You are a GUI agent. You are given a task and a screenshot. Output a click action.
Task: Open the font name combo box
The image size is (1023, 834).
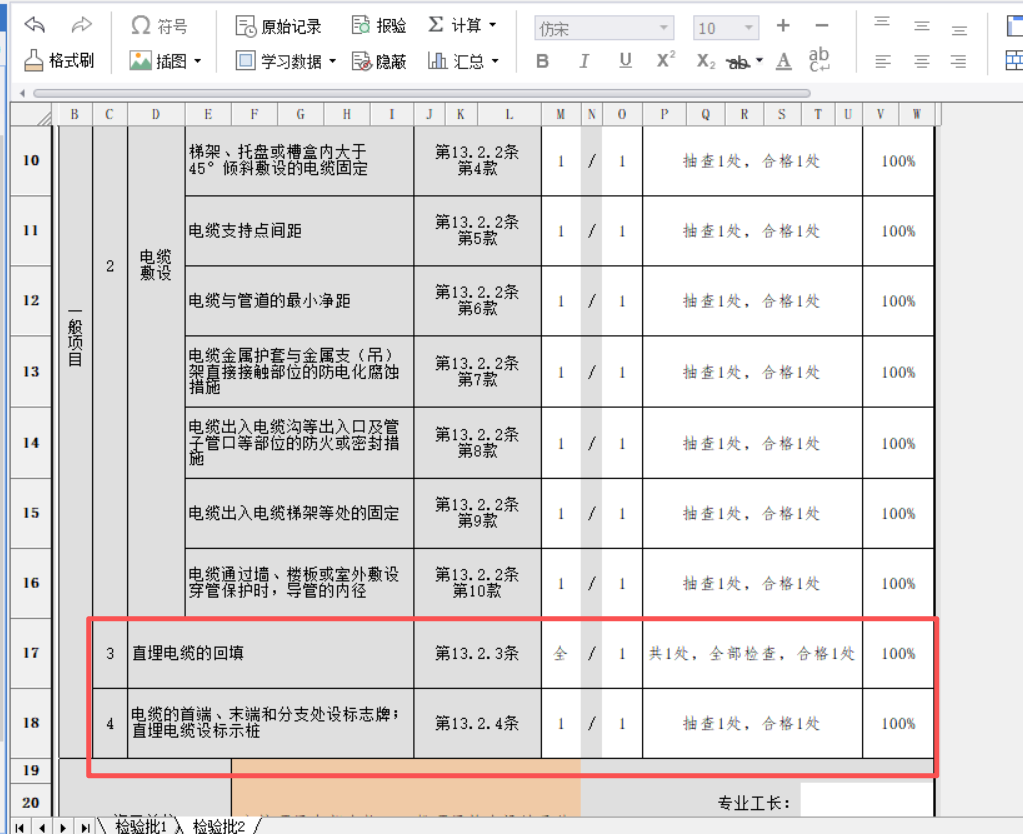pos(604,28)
